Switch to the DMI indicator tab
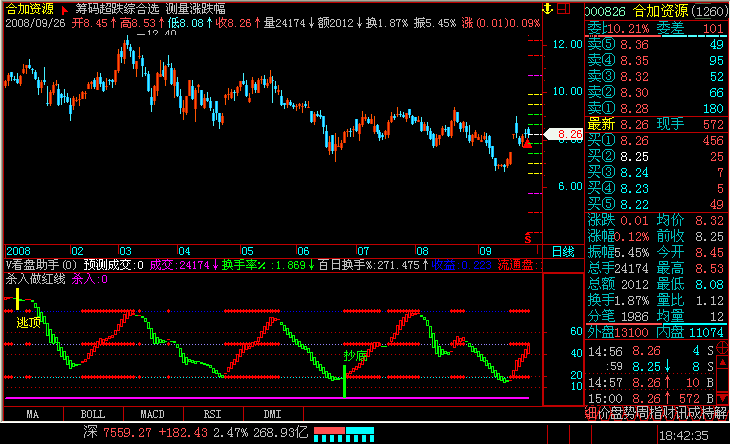730x444 pixels. pos(273,414)
